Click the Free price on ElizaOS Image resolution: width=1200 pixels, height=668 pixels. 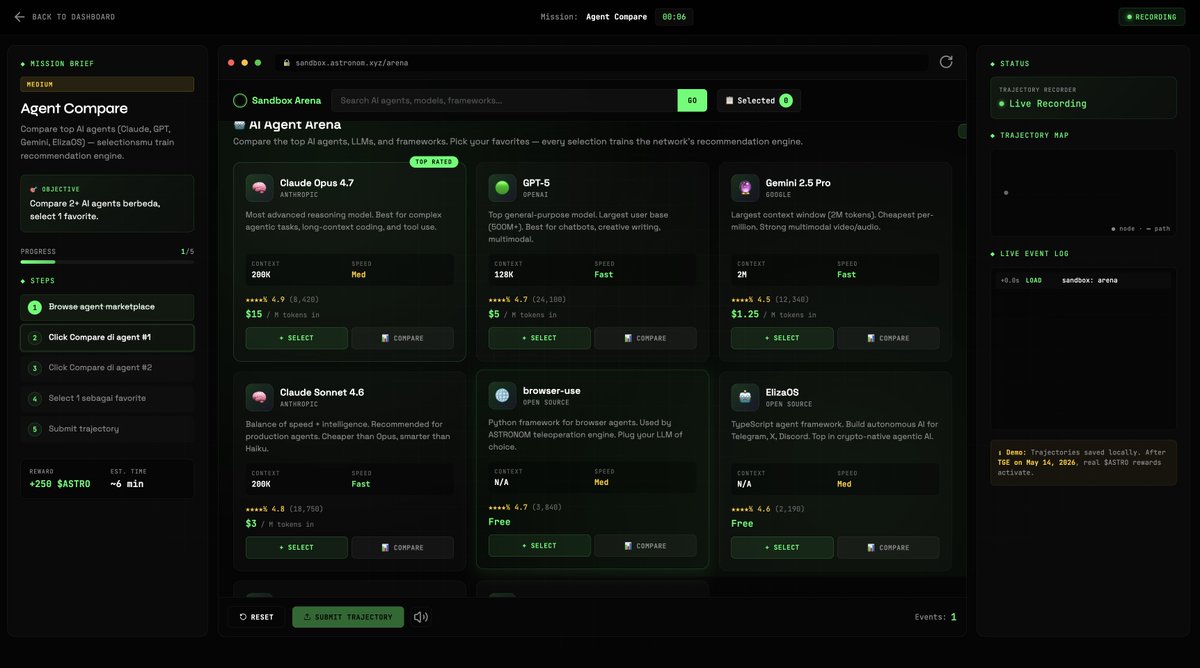coord(742,524)
